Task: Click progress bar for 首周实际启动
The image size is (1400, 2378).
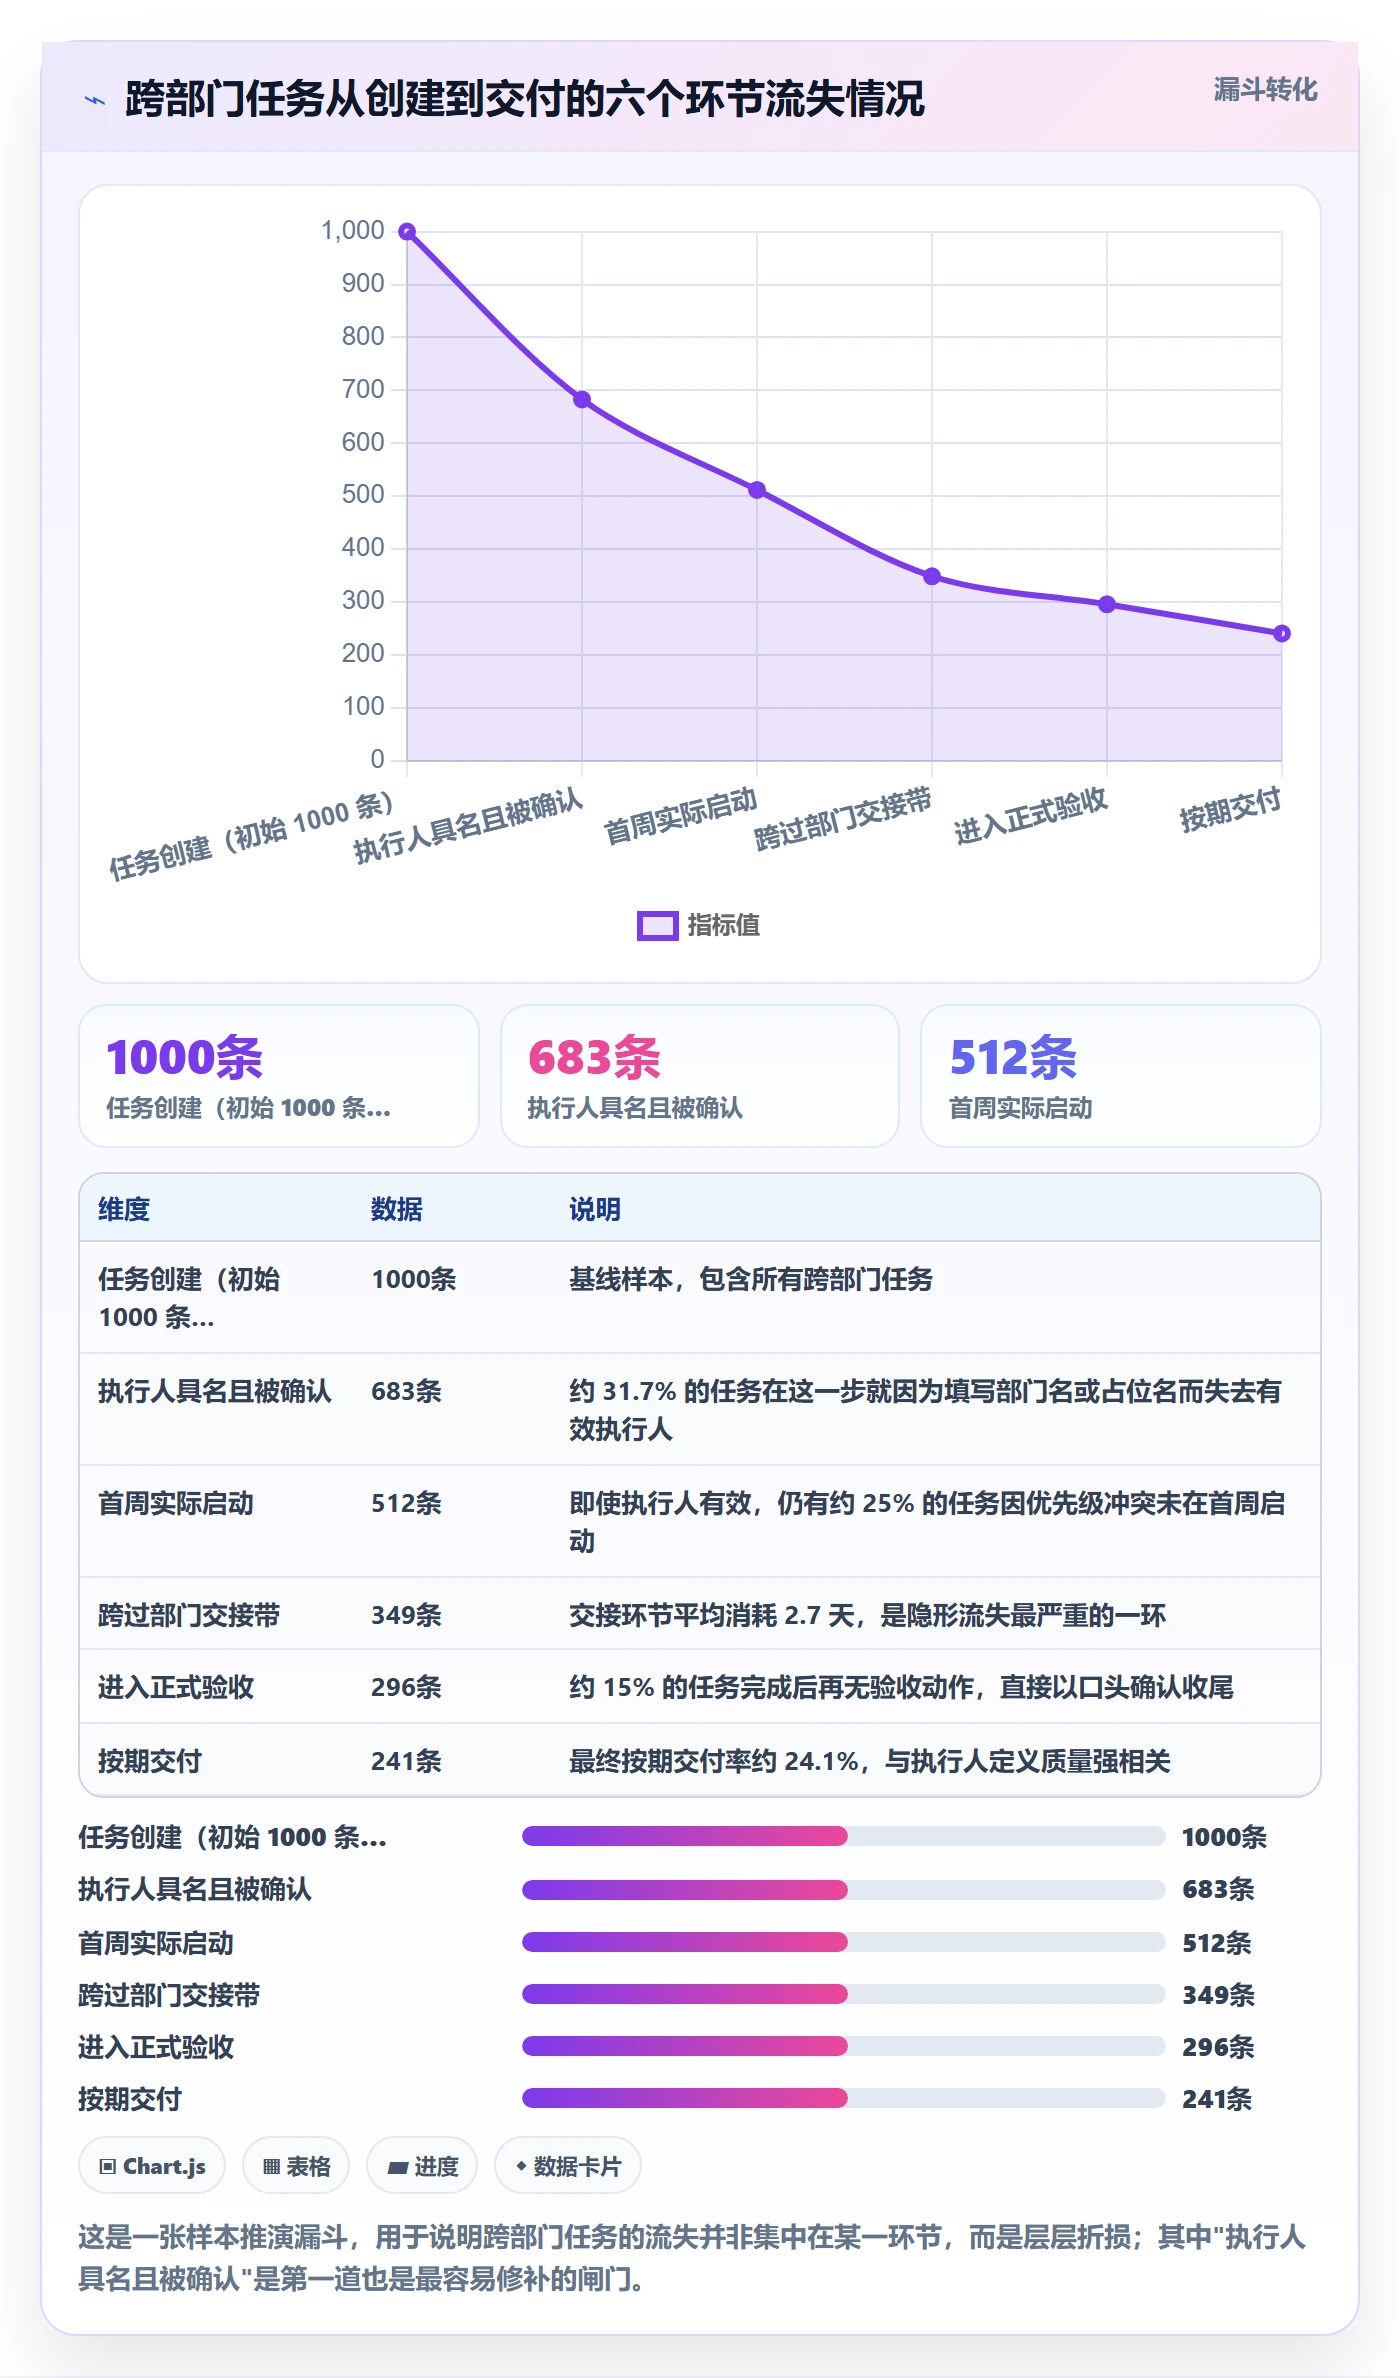Action: (x=843, y=1942)
